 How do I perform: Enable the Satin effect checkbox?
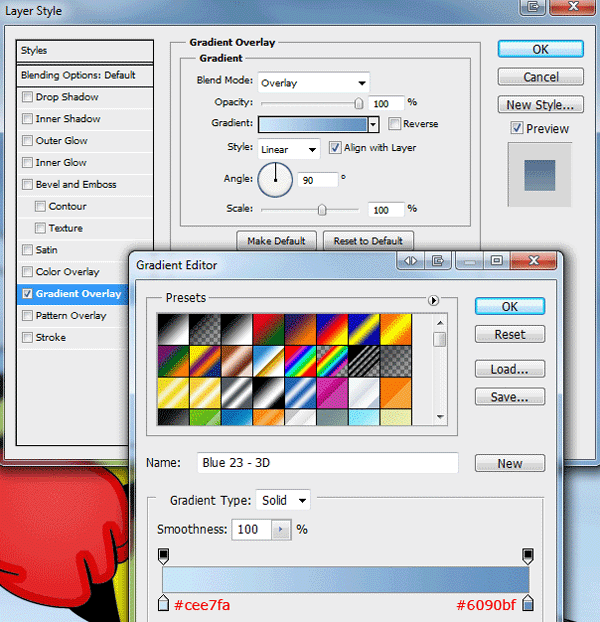coord(27,250)
